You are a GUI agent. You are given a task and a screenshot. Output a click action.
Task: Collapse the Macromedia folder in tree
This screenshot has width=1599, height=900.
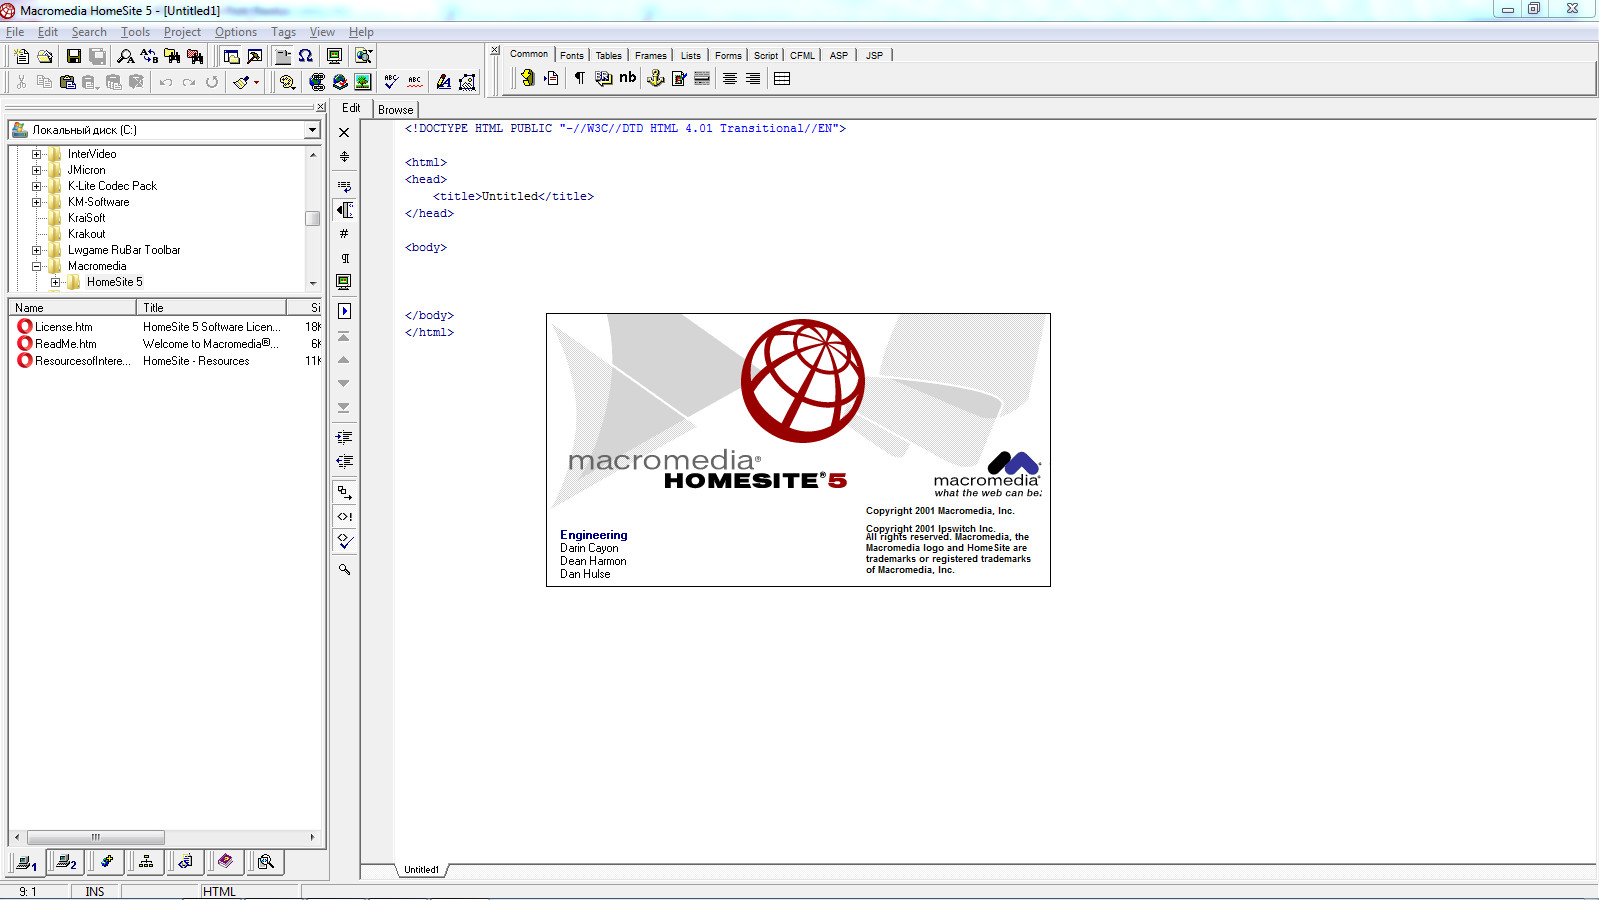coord(37,266)
